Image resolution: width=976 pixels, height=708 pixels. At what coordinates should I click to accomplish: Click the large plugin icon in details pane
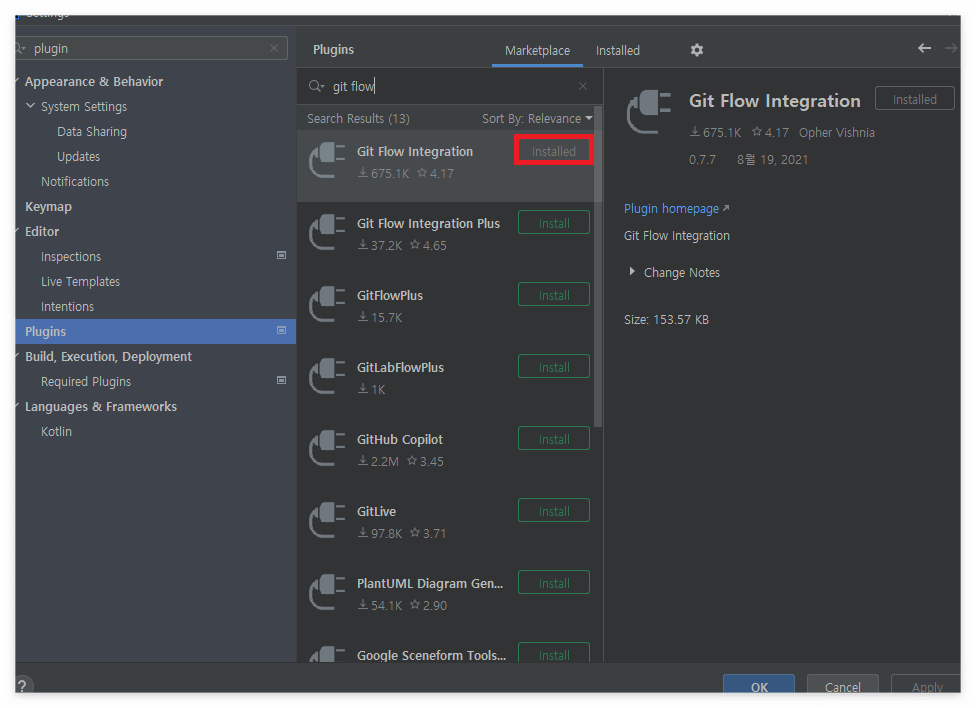click(649, 112)
